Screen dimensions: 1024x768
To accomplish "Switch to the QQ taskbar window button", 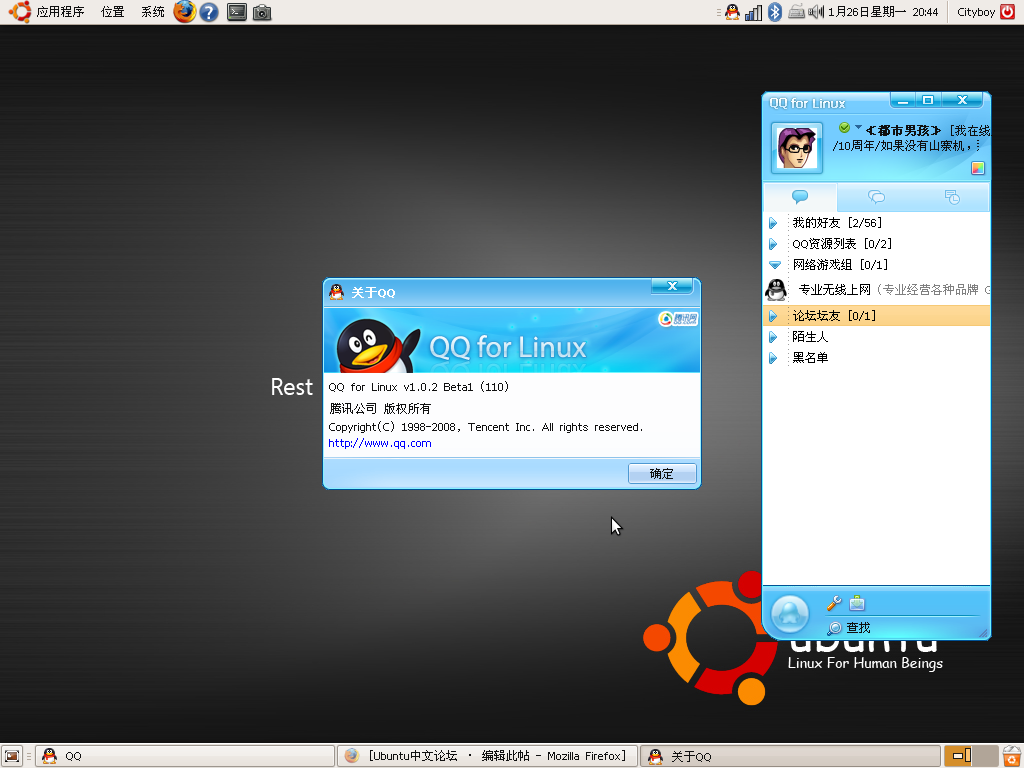I will point(185,756).
